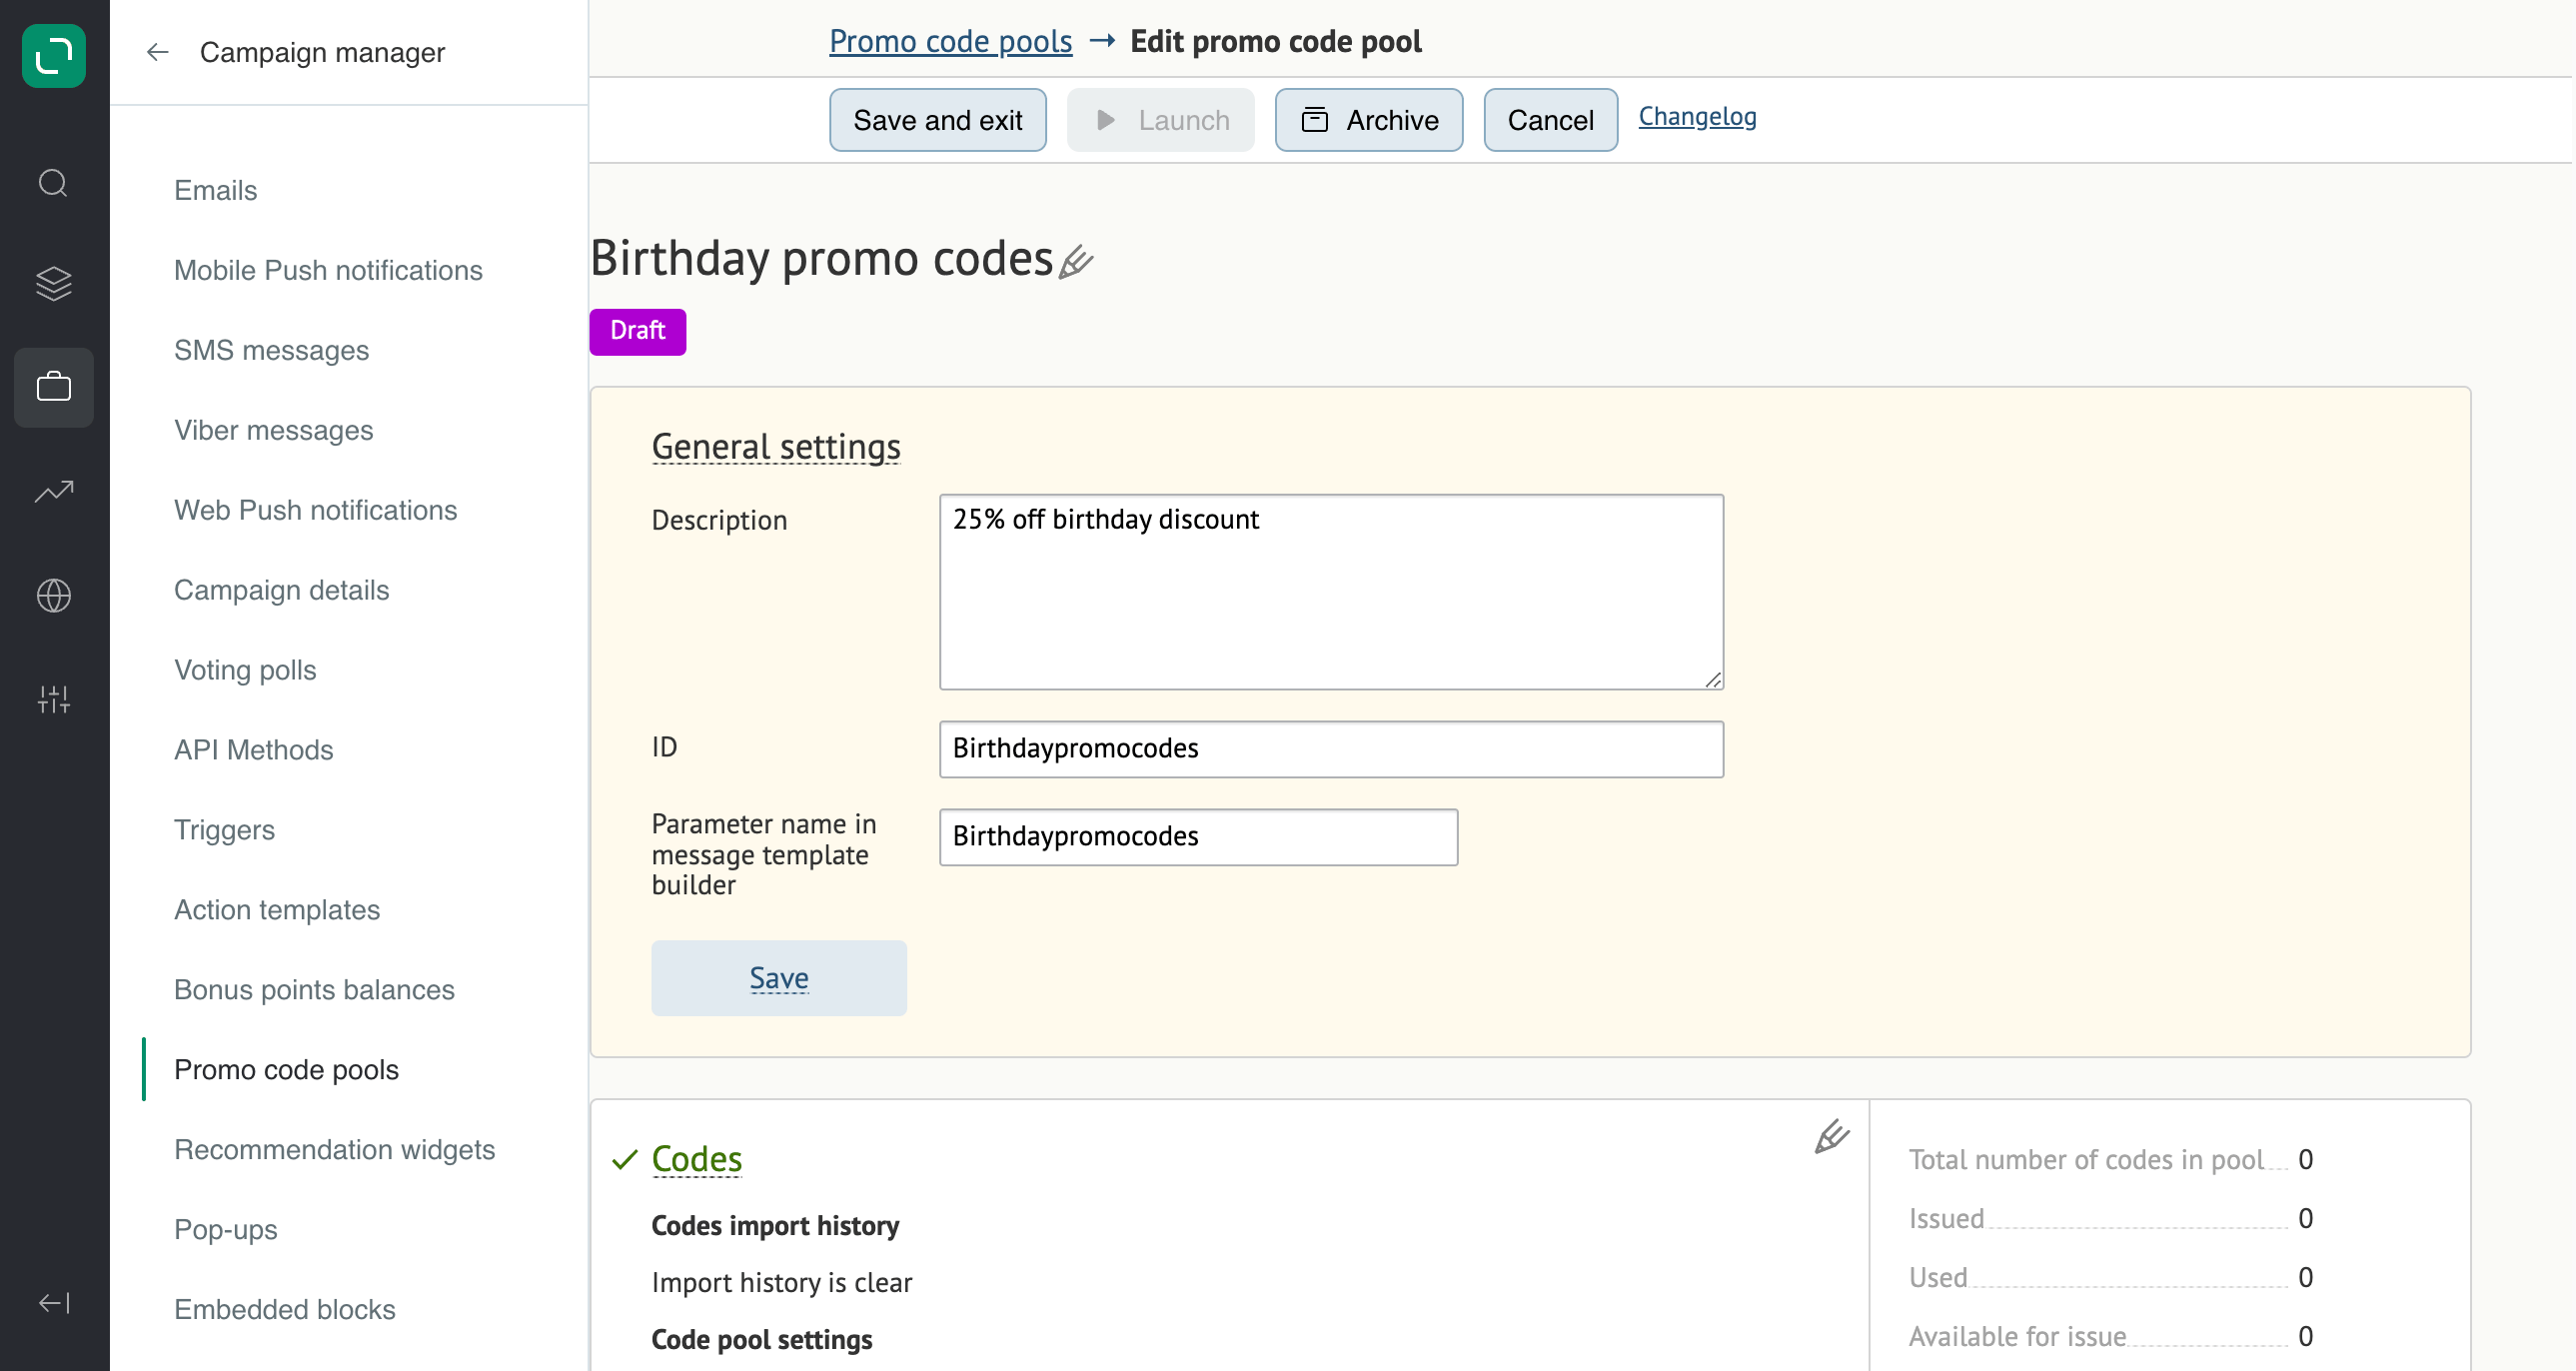Click 'Codes import history' heading

775,1226
